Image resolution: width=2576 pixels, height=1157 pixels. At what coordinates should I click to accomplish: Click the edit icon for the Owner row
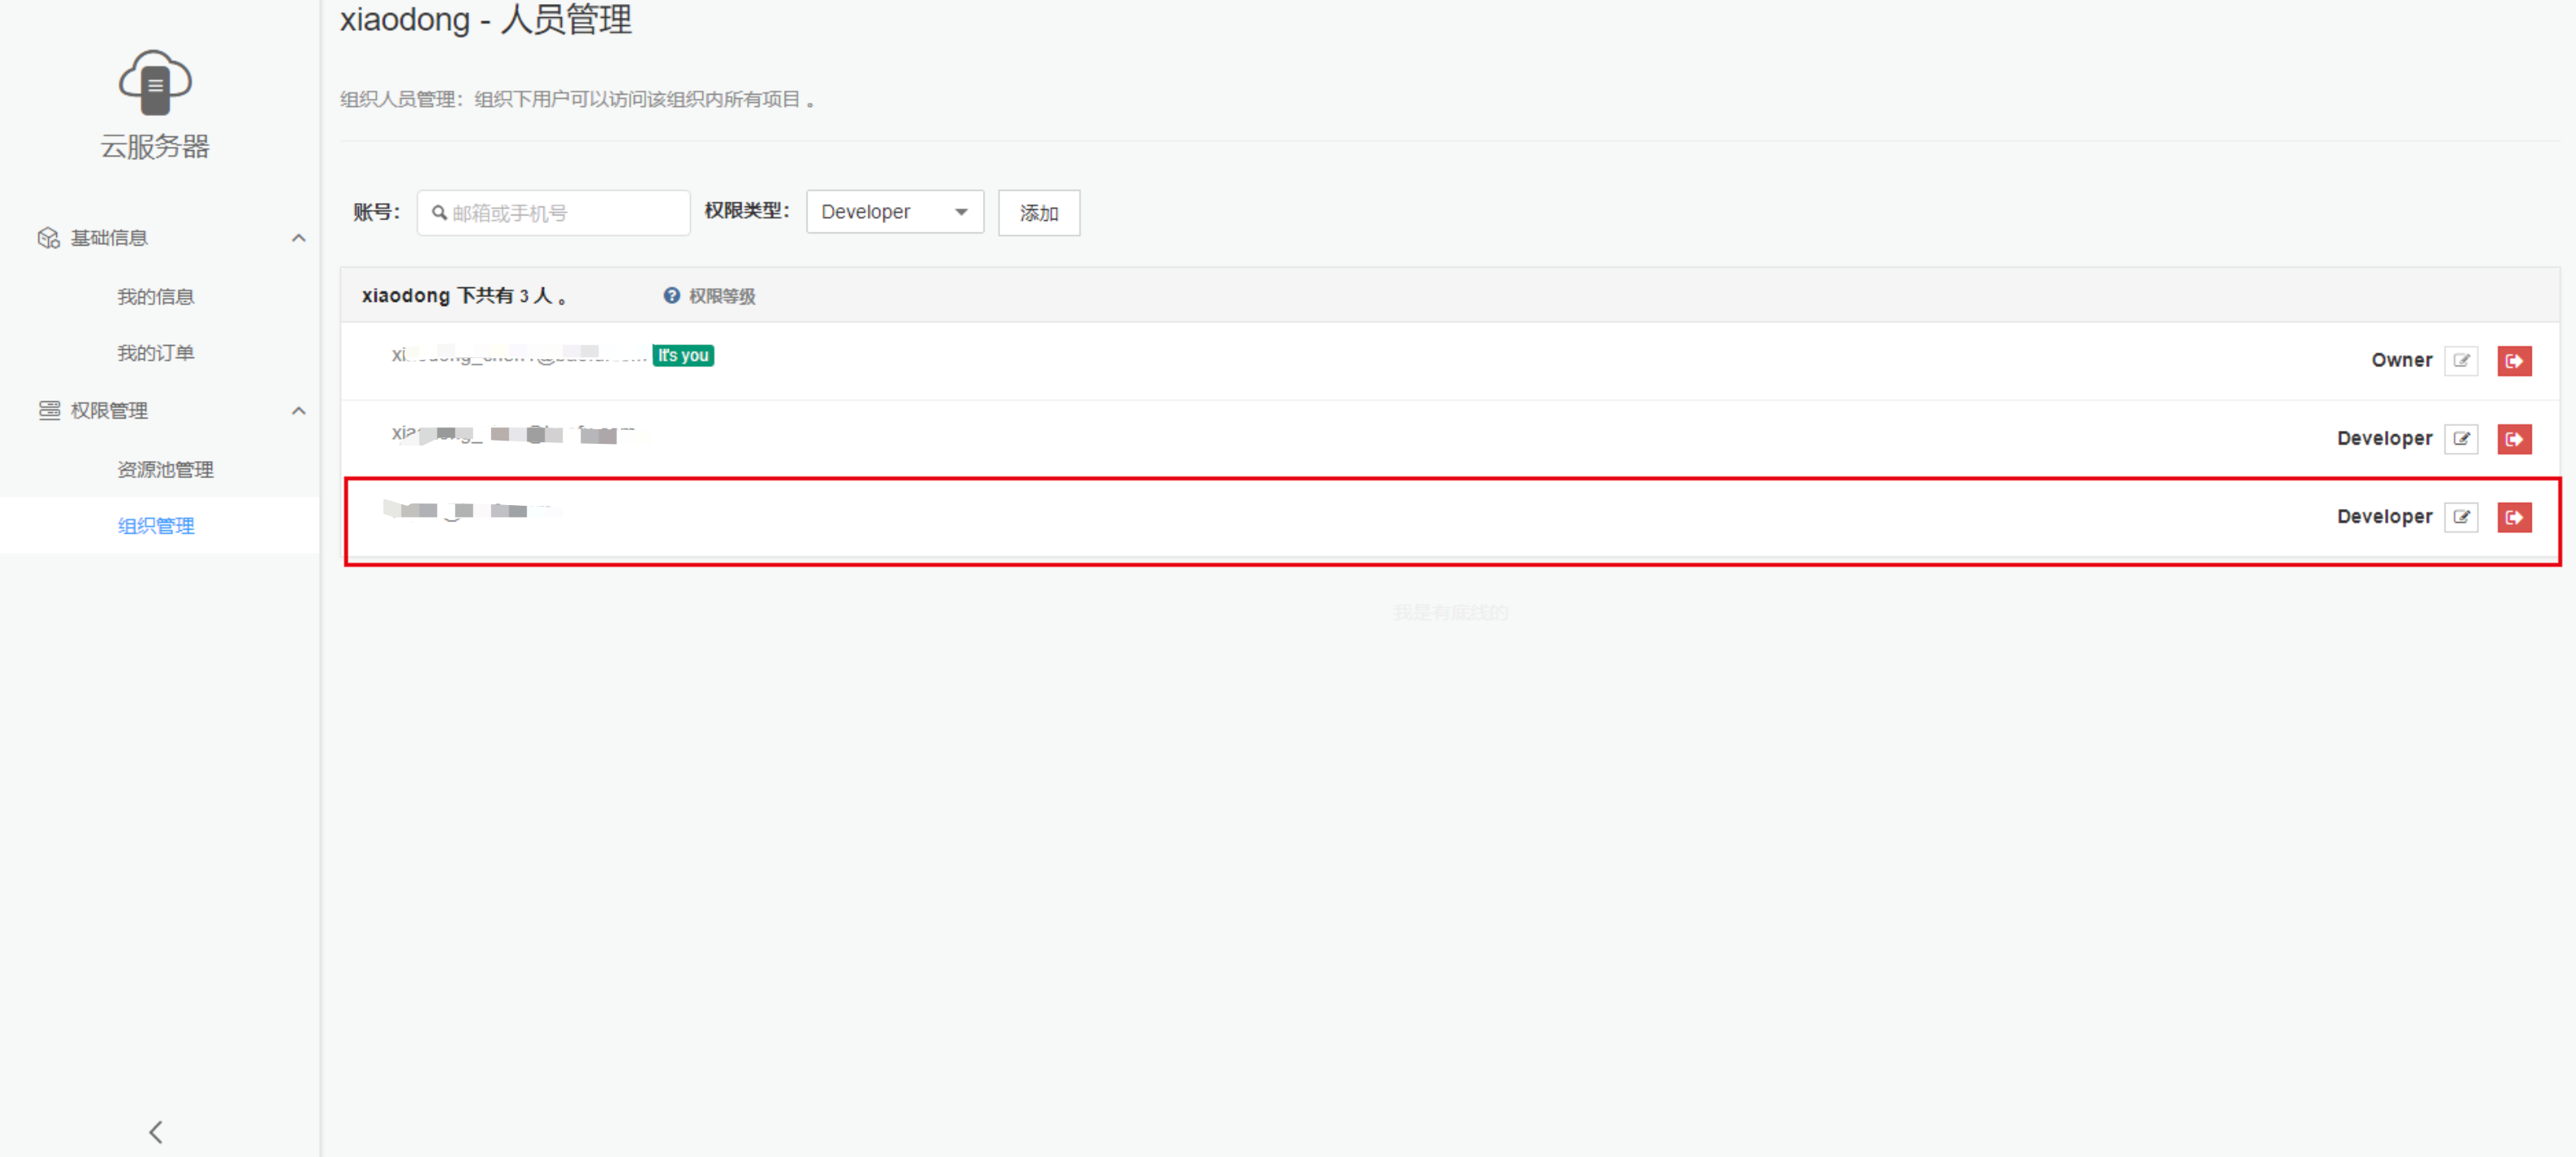[2460, 360]
